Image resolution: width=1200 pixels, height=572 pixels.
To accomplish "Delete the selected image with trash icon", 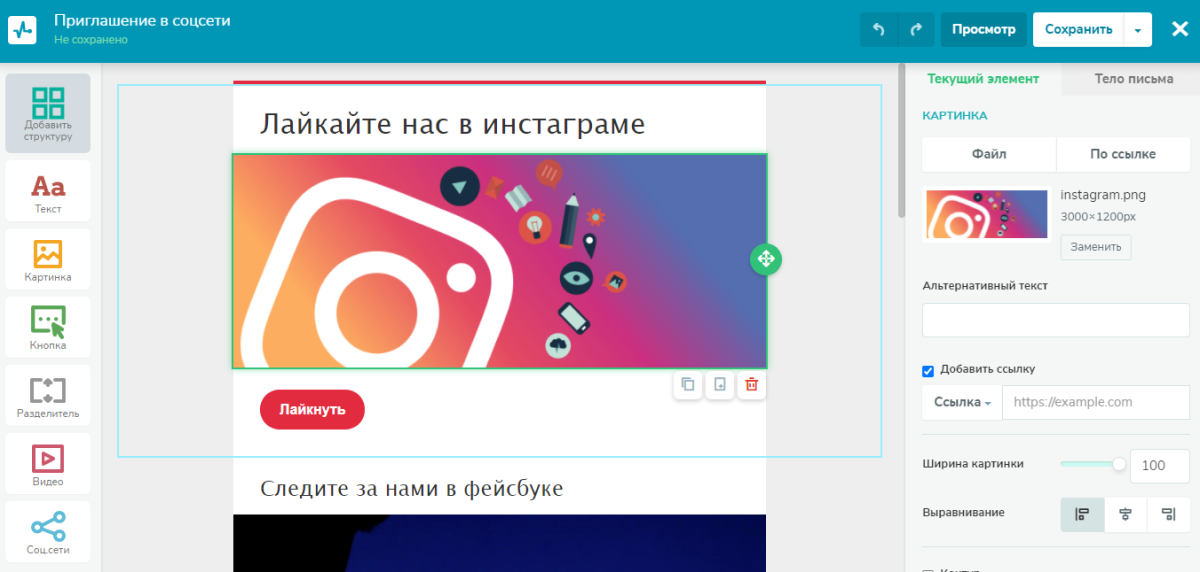I will pos(751,385).
